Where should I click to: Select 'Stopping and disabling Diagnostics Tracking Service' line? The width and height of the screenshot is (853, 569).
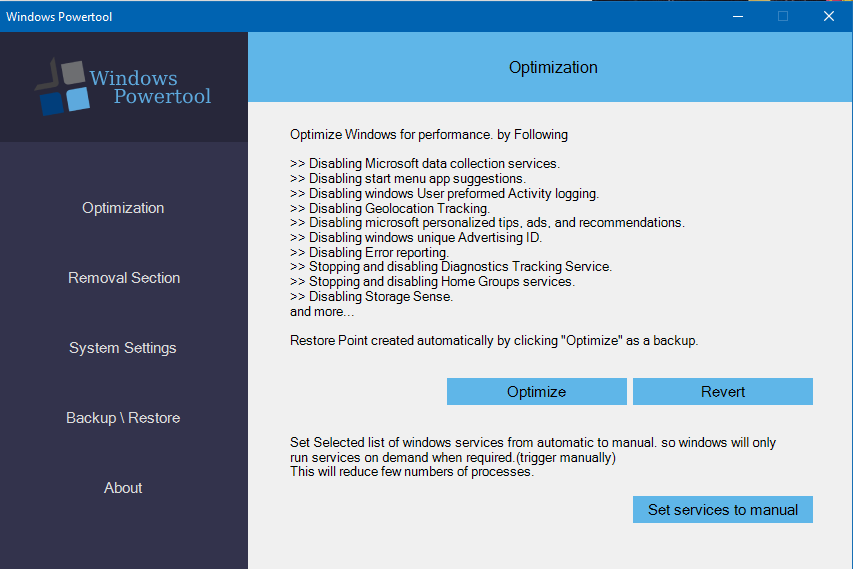[451, 267]
